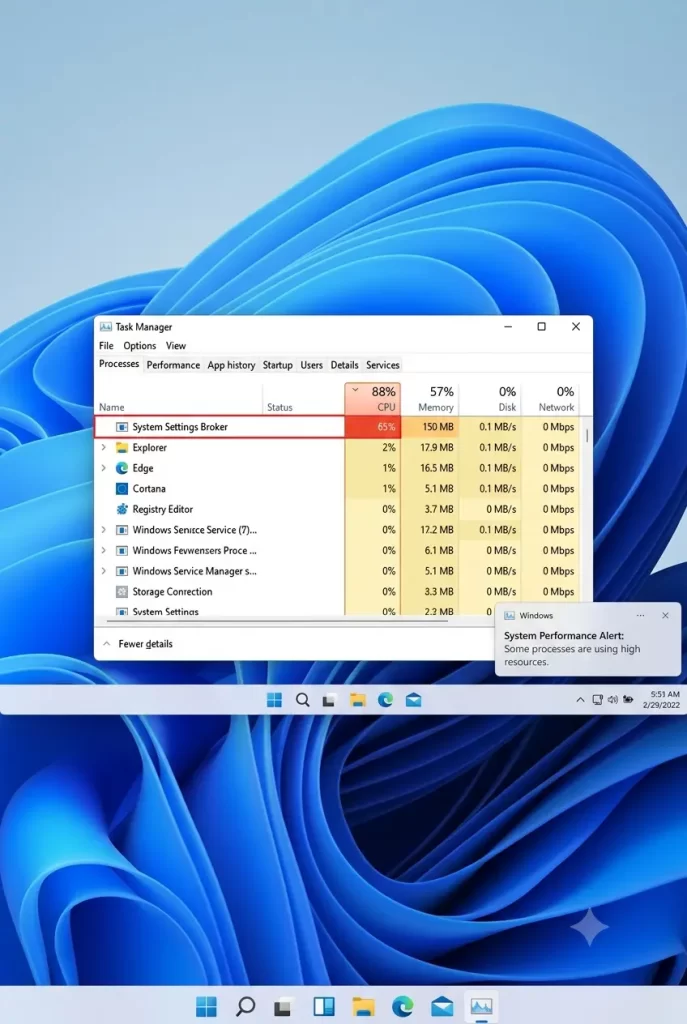This screenshot has width=687, height=1024.
Task: Open File Explorer on the taskbar showing the clock
Action: (x=357, y=700)
